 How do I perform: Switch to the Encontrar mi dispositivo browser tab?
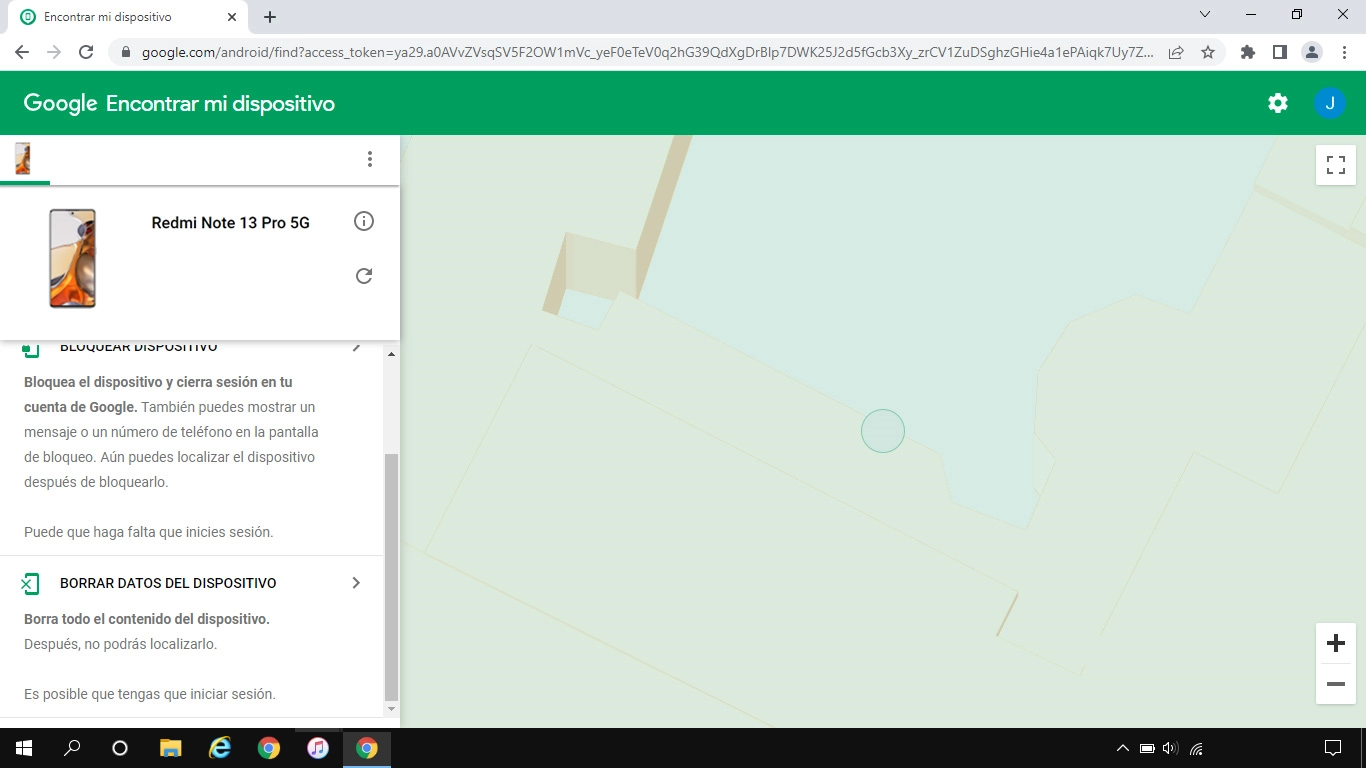point(120,16)
